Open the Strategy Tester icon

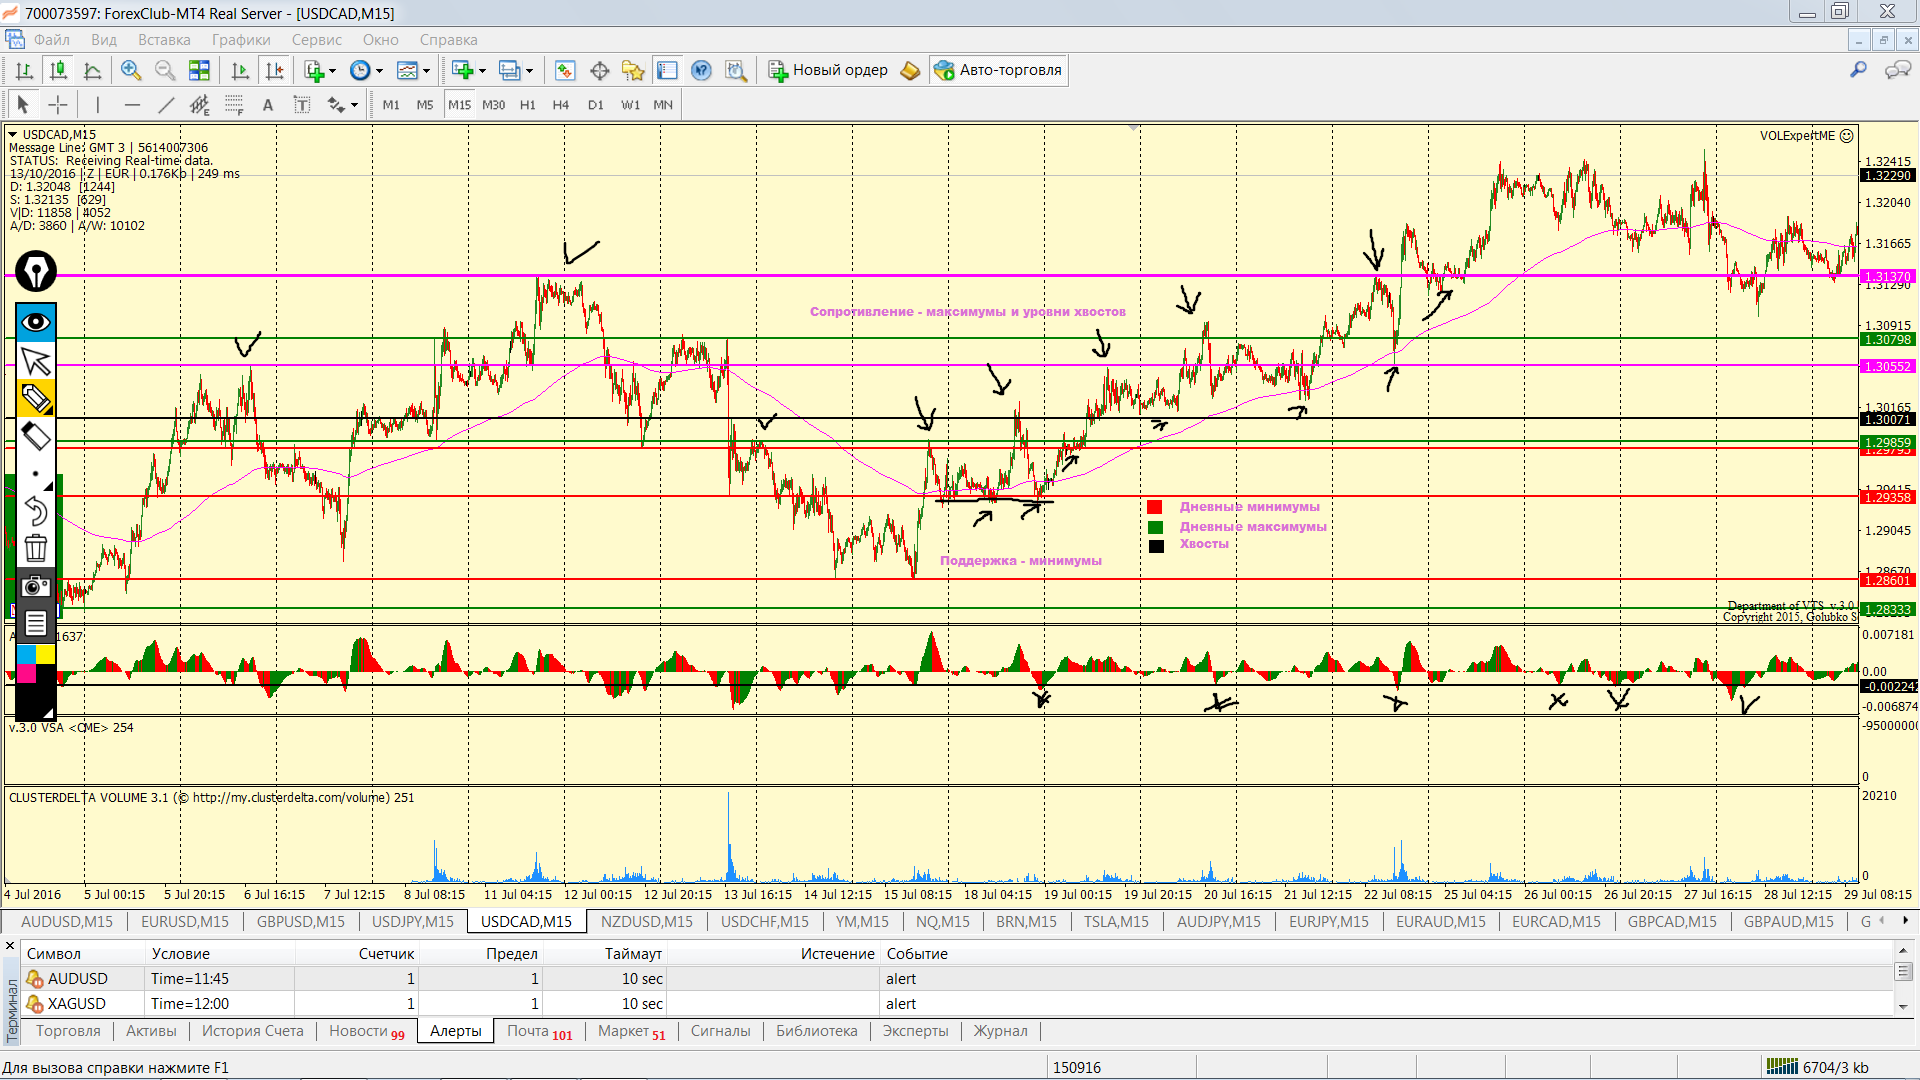tap(736, 70)
